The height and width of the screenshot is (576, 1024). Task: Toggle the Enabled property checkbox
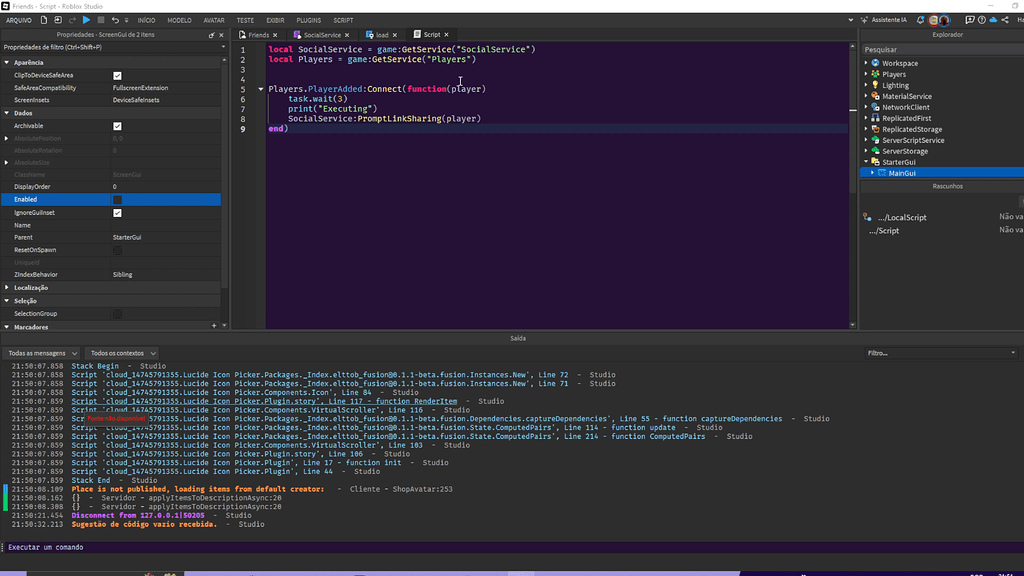click(x=117, y=199)
